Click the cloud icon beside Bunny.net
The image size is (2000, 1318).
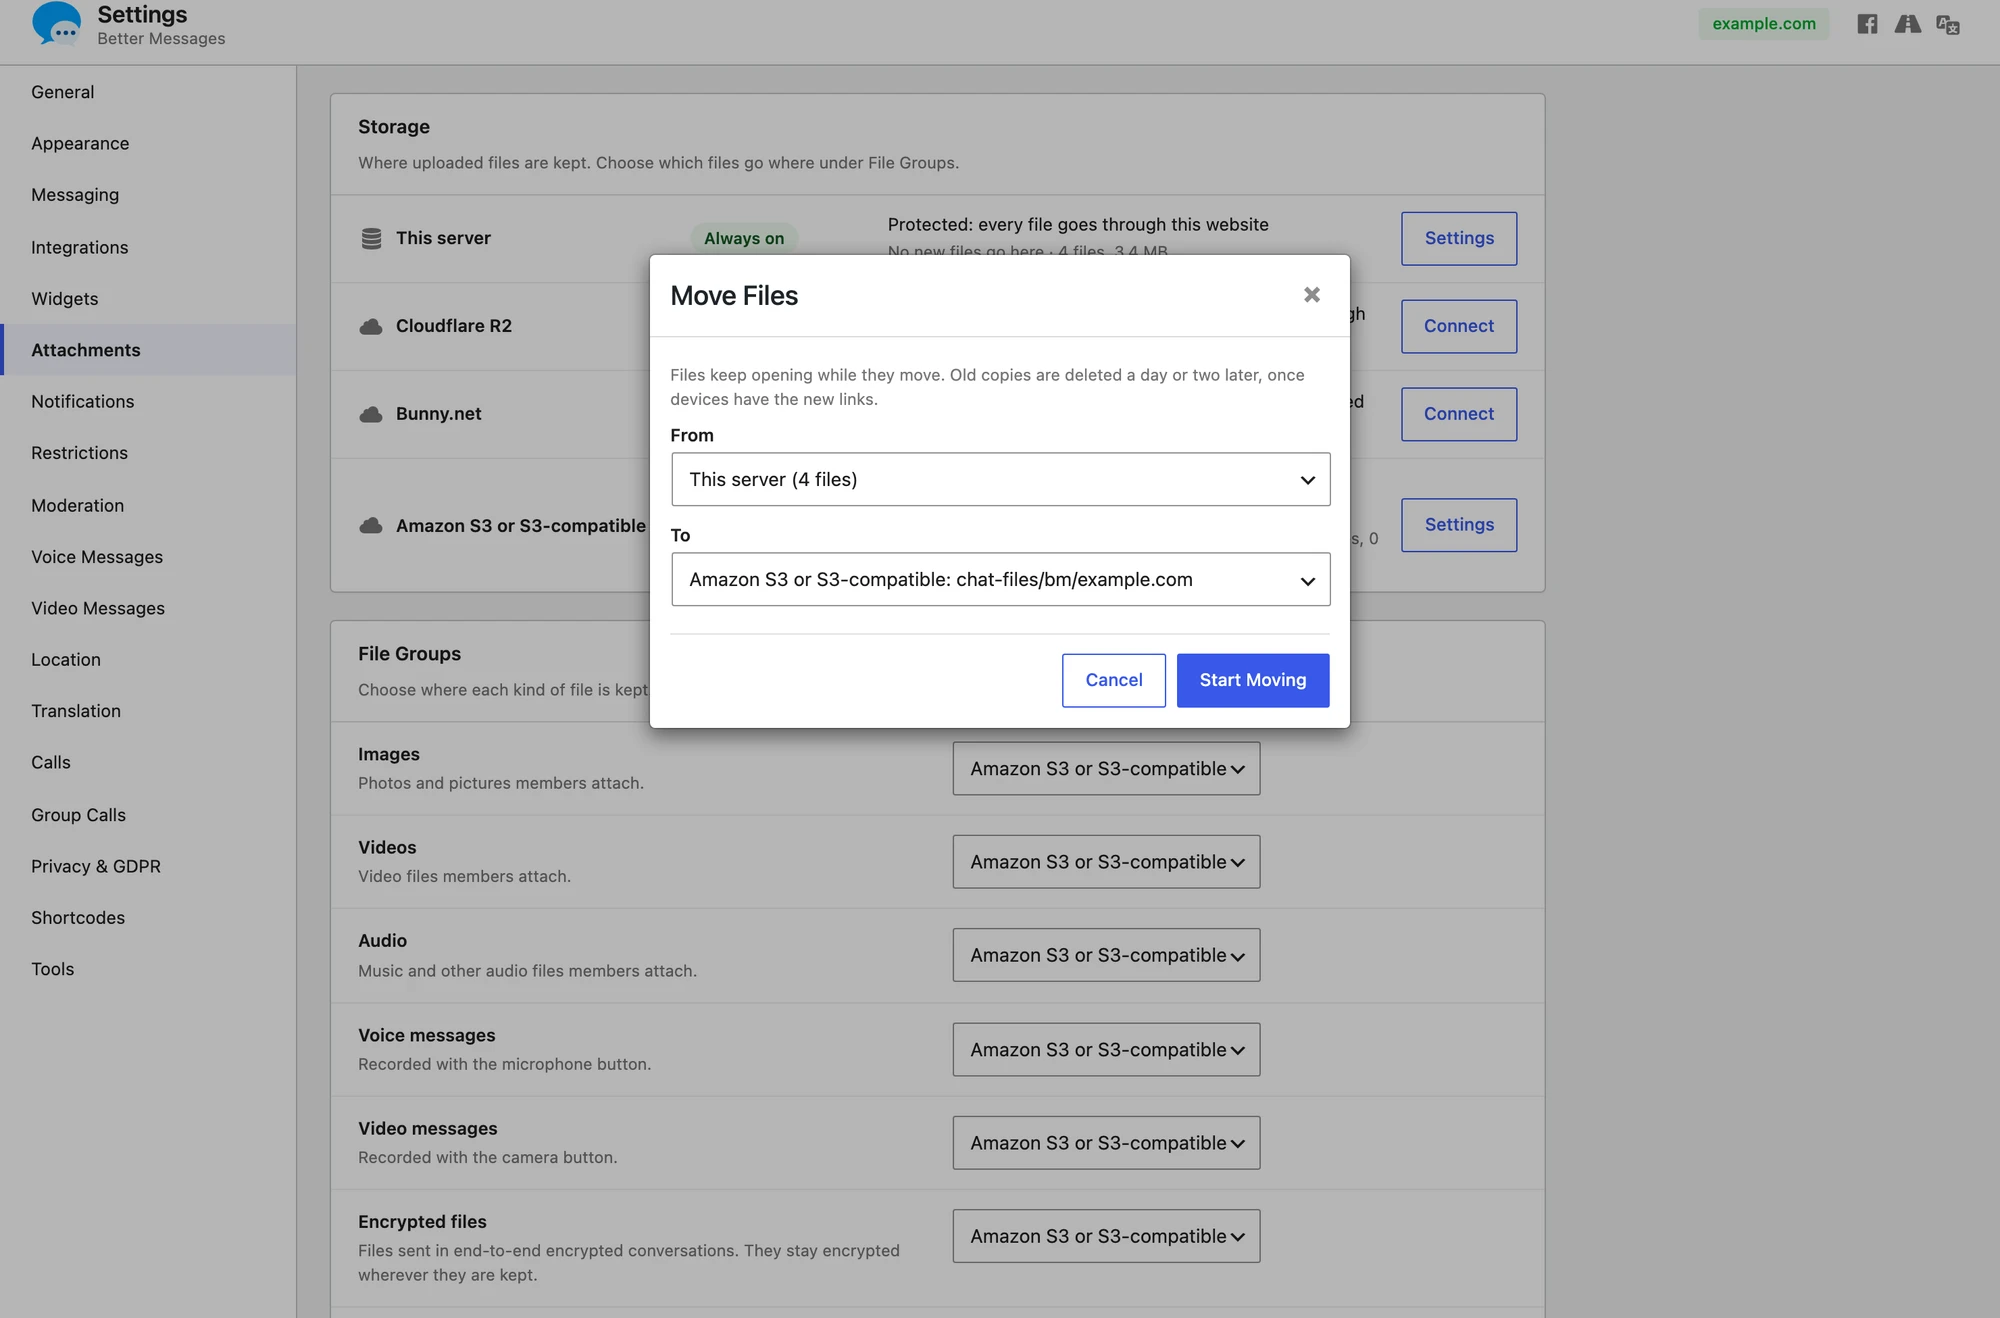click(371, 414)
